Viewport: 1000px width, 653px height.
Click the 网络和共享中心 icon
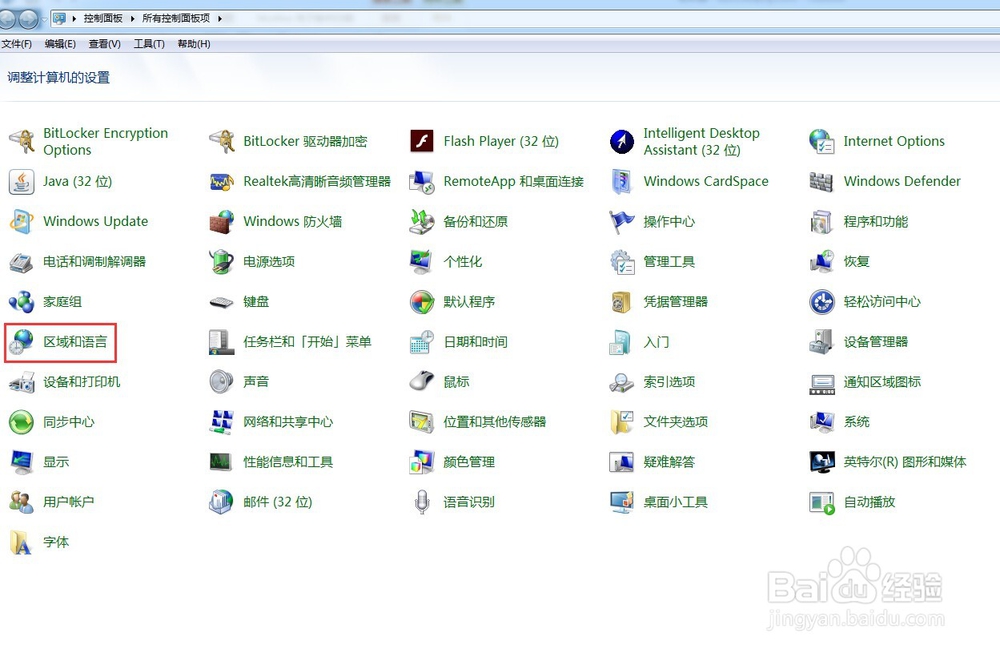pos(222,422)
